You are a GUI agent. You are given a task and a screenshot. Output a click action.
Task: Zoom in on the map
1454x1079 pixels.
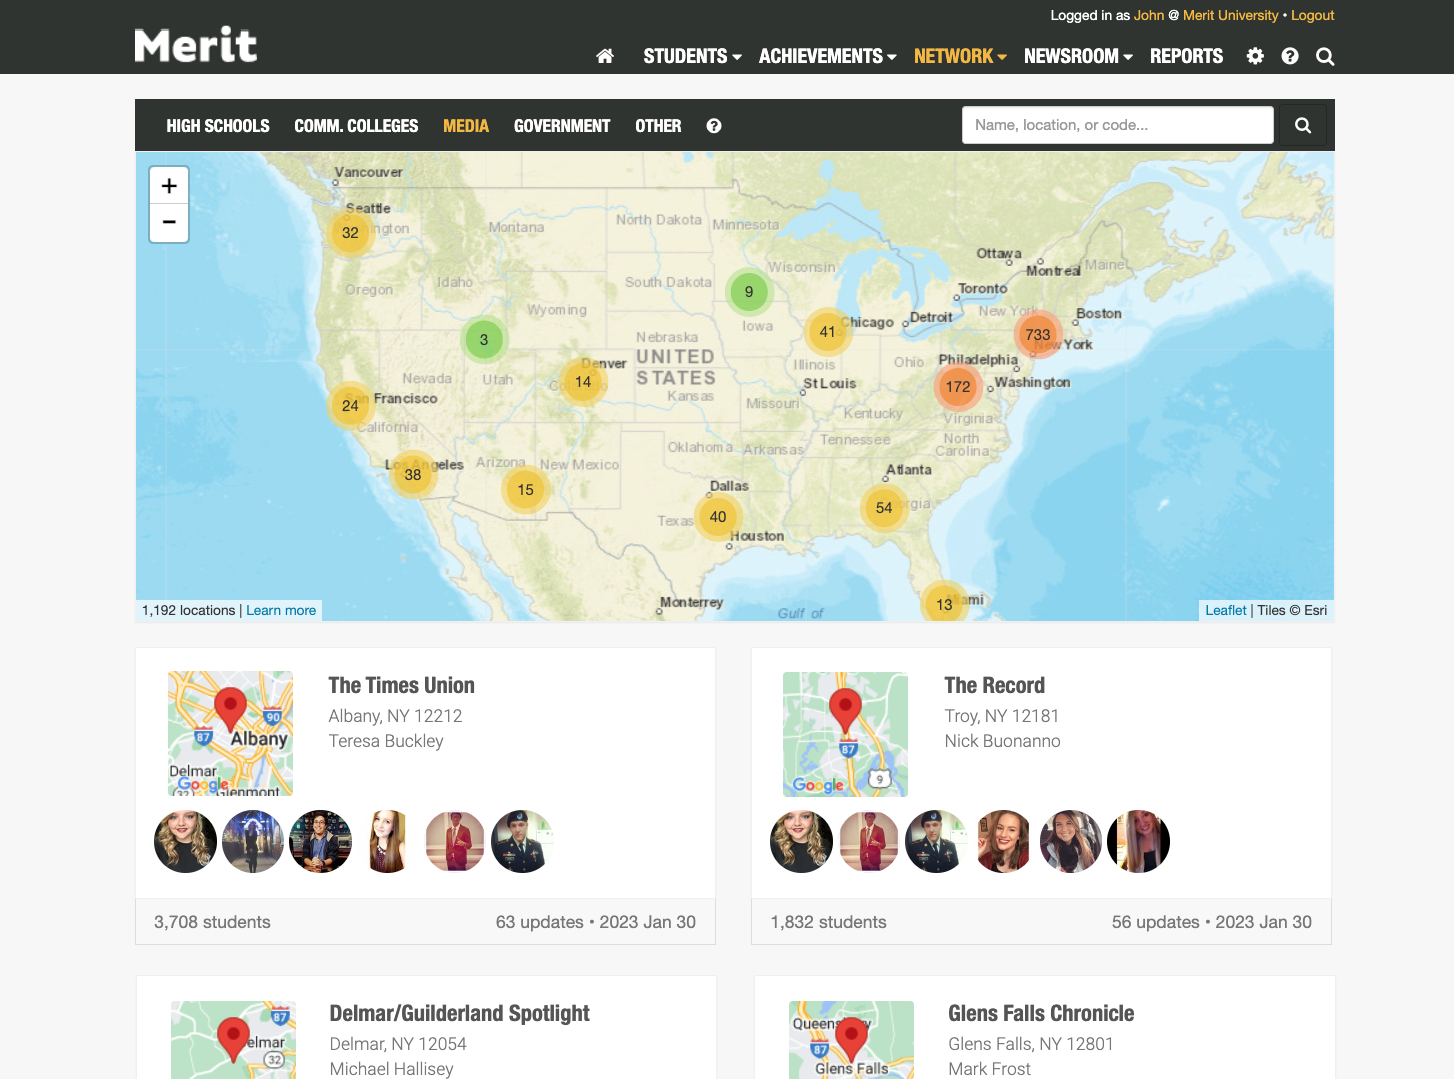point(169,186)
